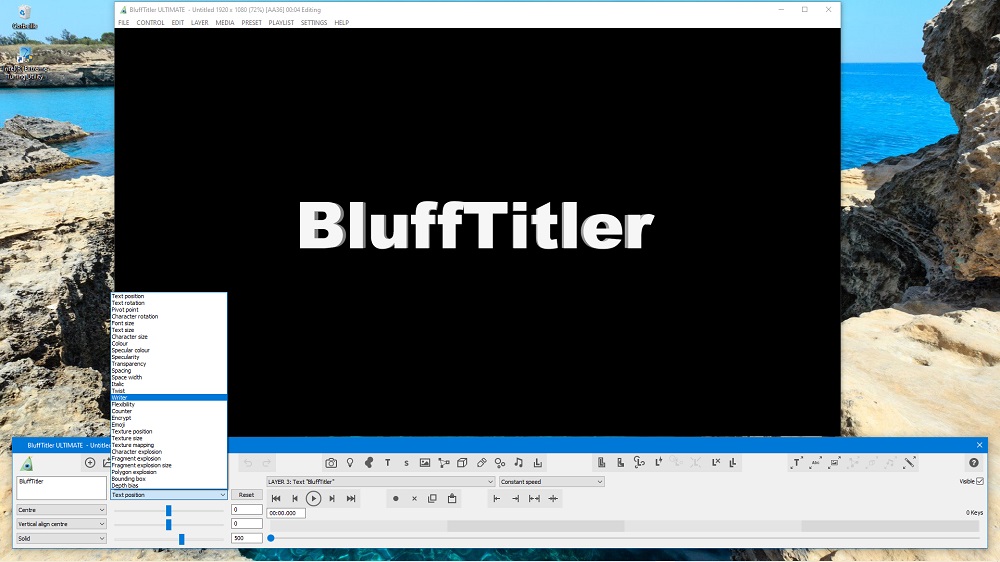
Task: Open the Vertical align centre dropdown
Action: [61, 524]
